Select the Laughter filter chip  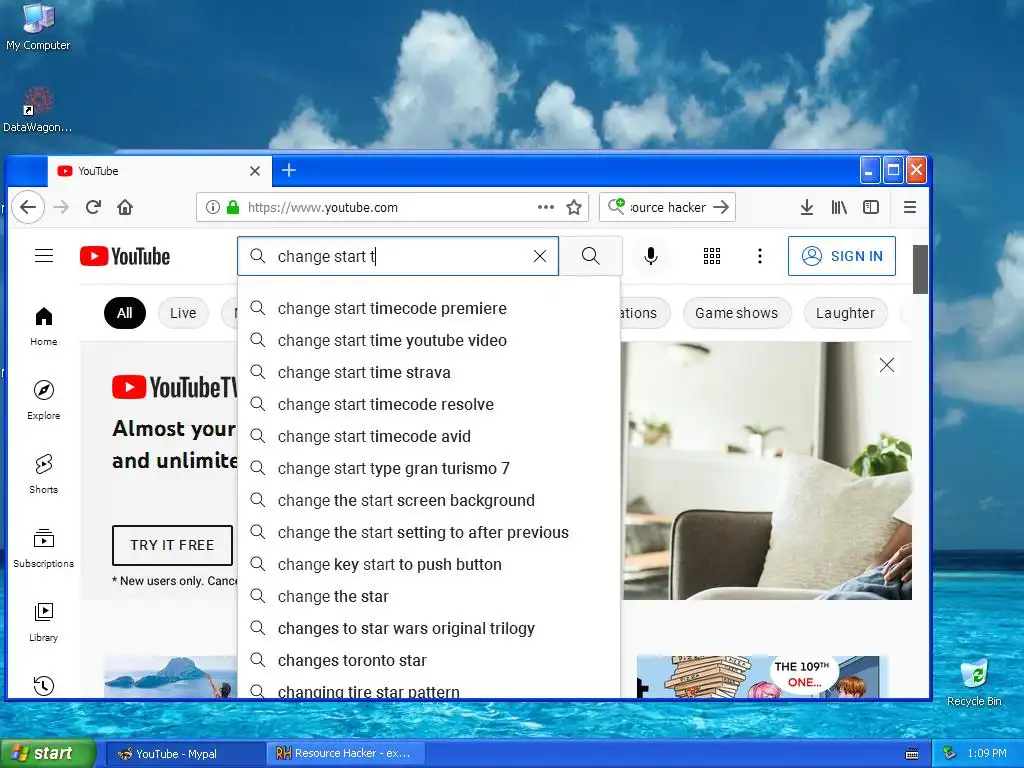pyautogui.click(x=845, y=313)
